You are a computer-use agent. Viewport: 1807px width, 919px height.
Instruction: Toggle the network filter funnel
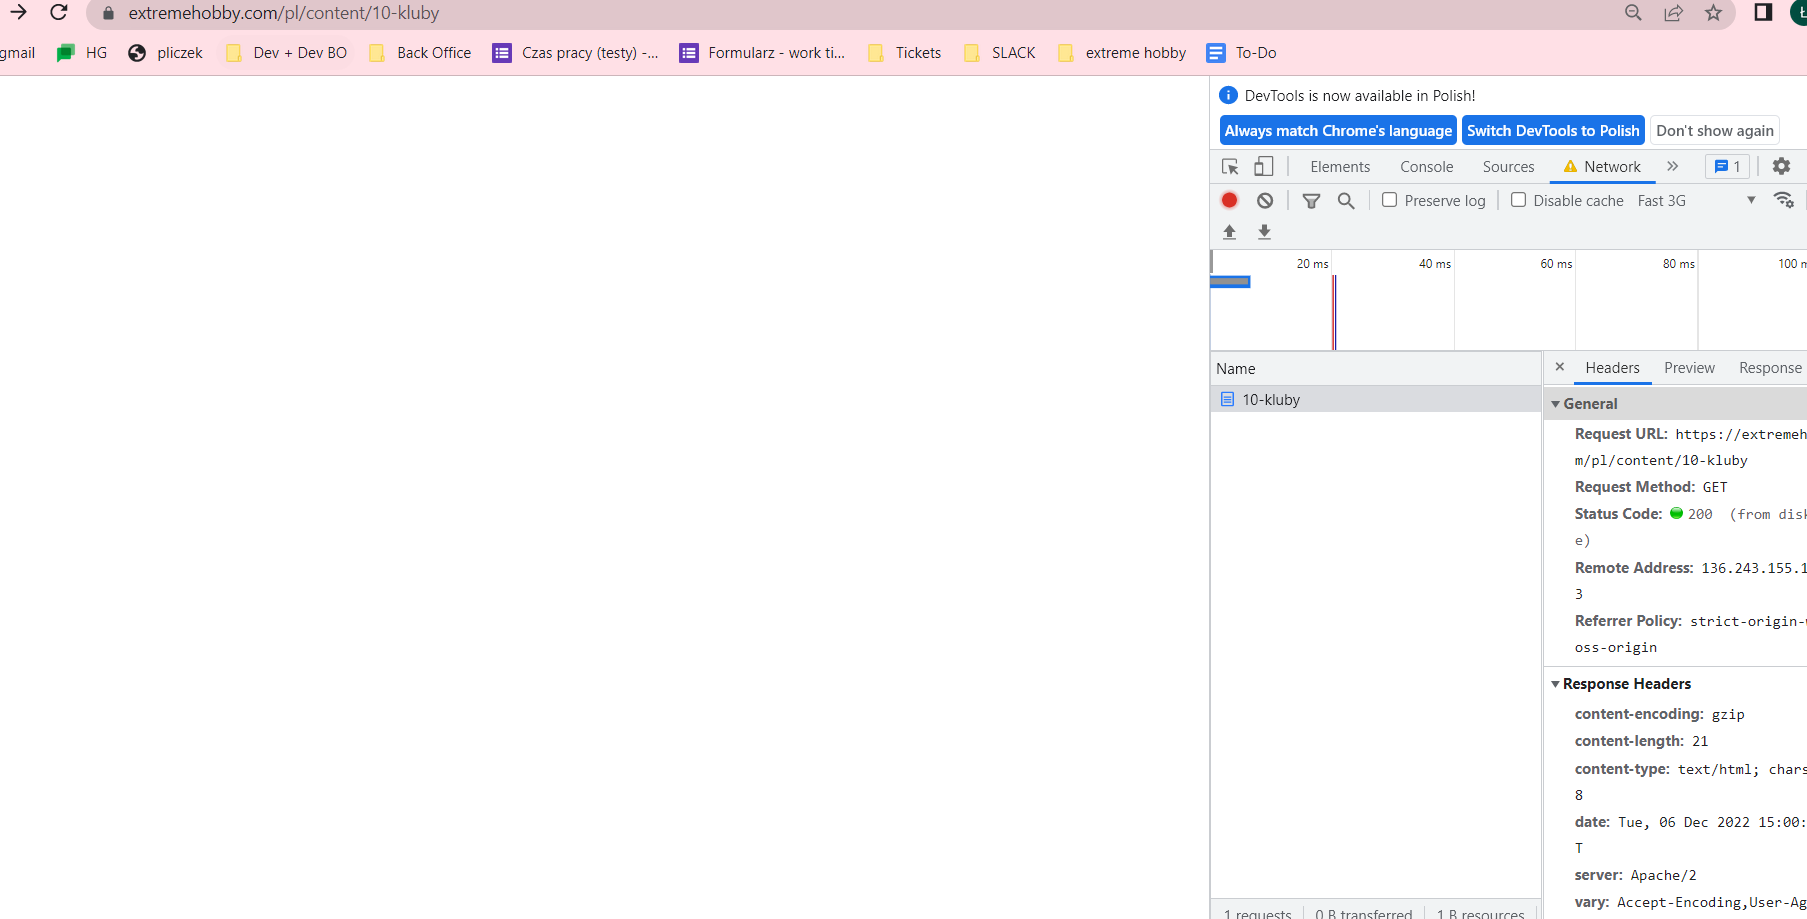click(x=1311, y=201)
